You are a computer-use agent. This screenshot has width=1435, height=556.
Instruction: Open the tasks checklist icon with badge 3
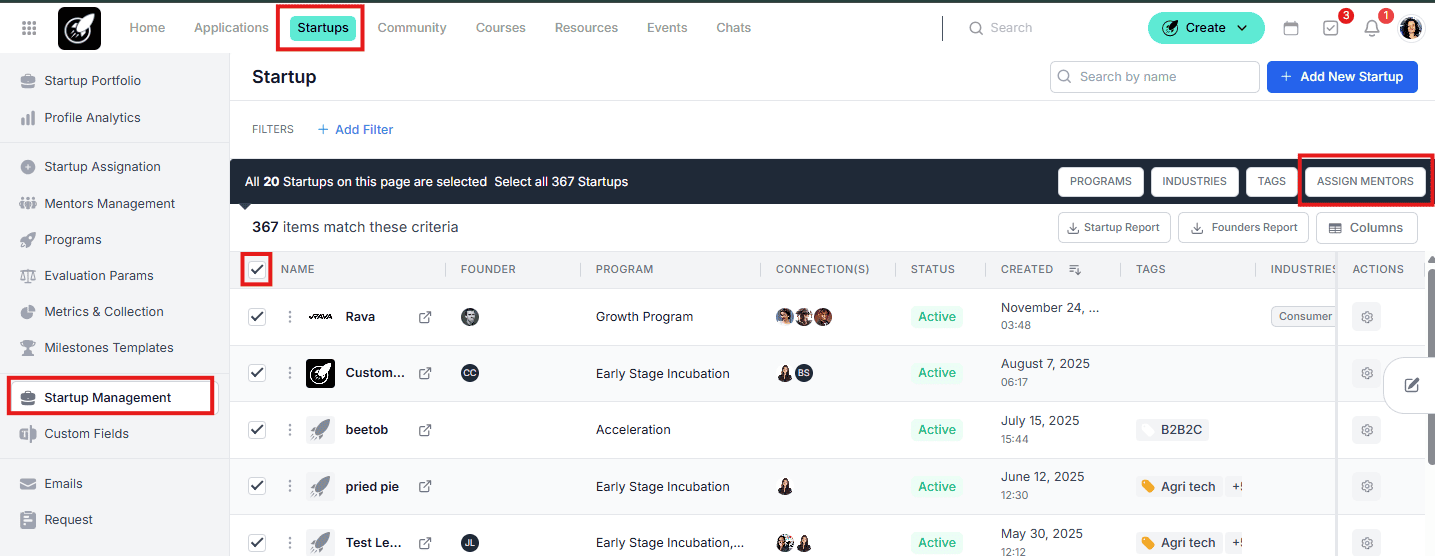click(1331, 28)
